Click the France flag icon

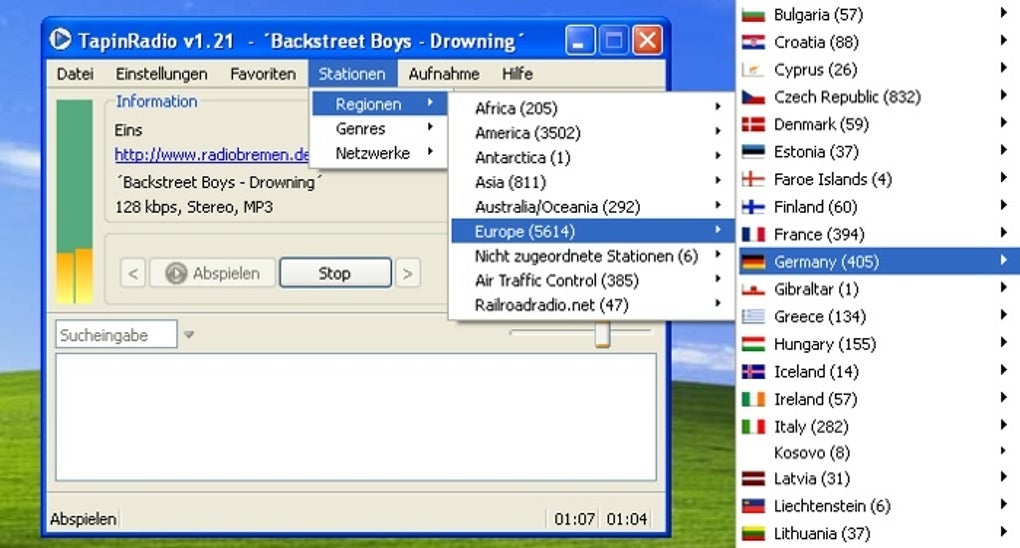(753, 234)
